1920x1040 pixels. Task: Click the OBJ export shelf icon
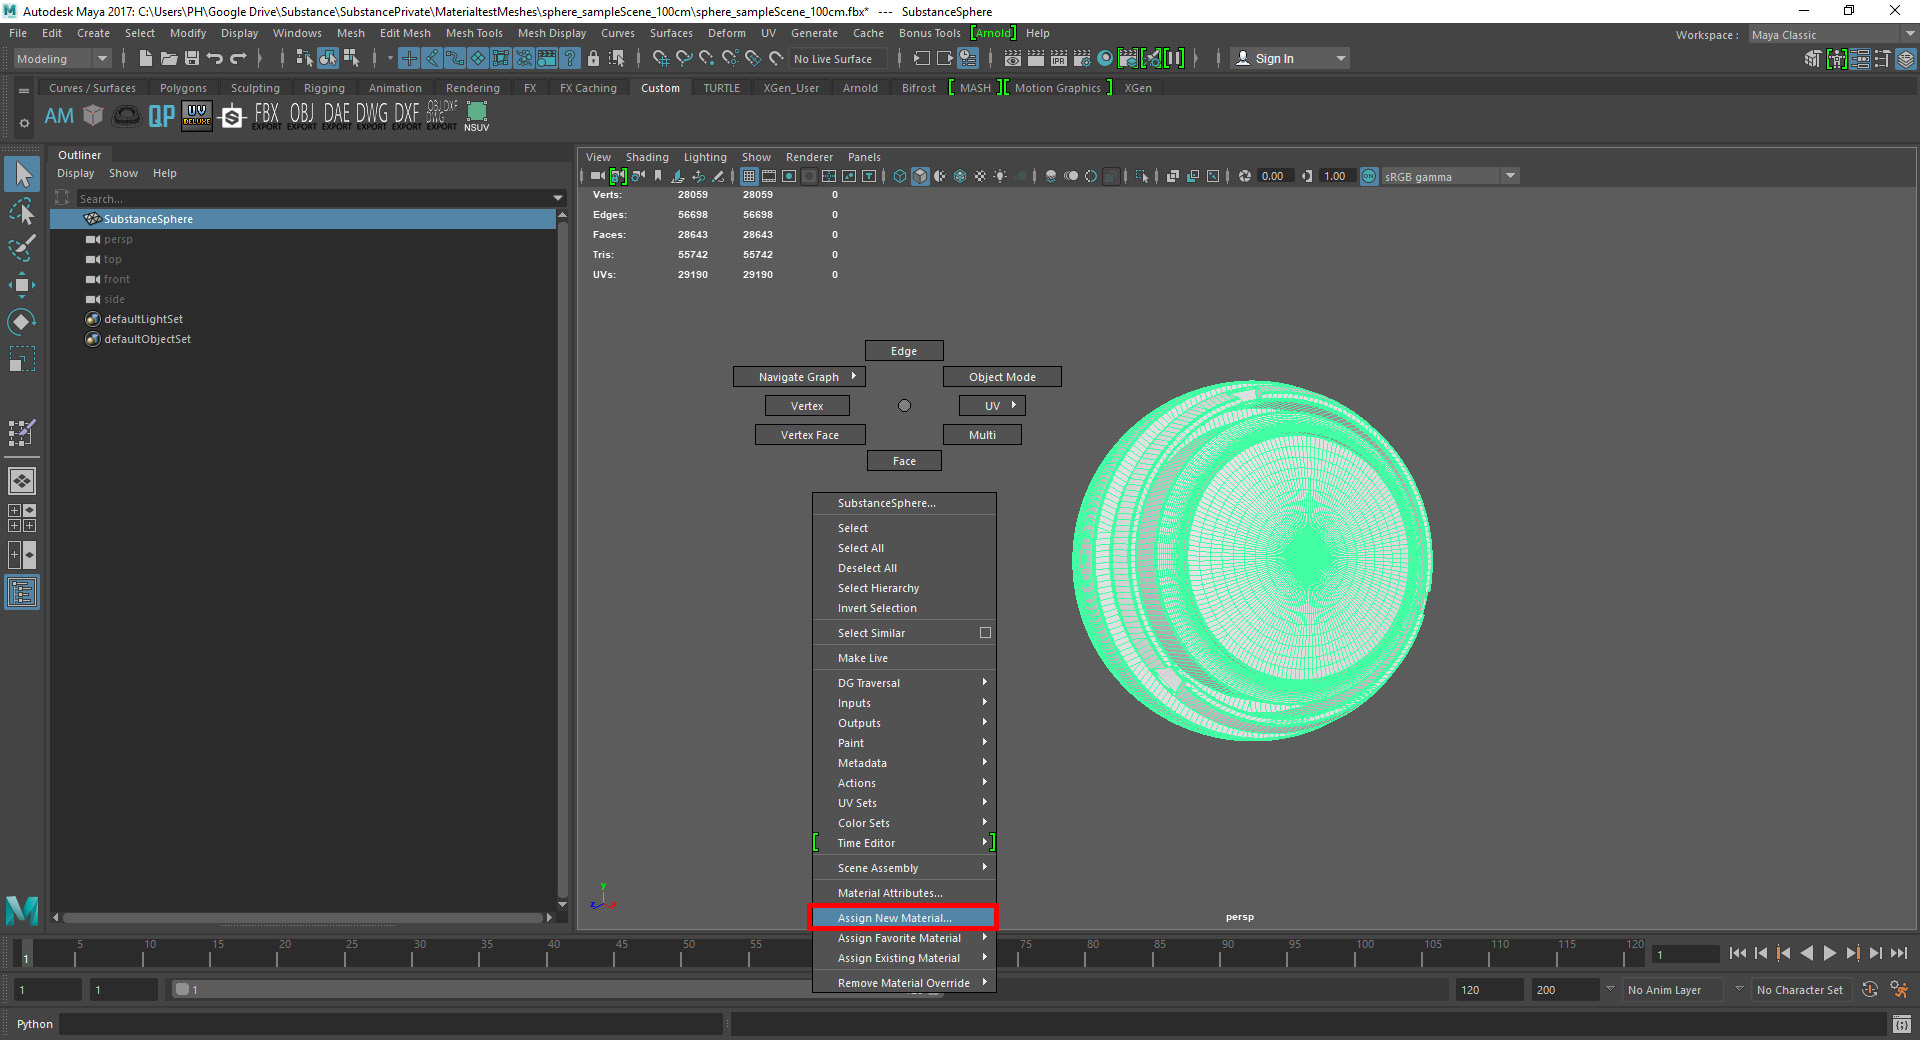tap(301, 116)
